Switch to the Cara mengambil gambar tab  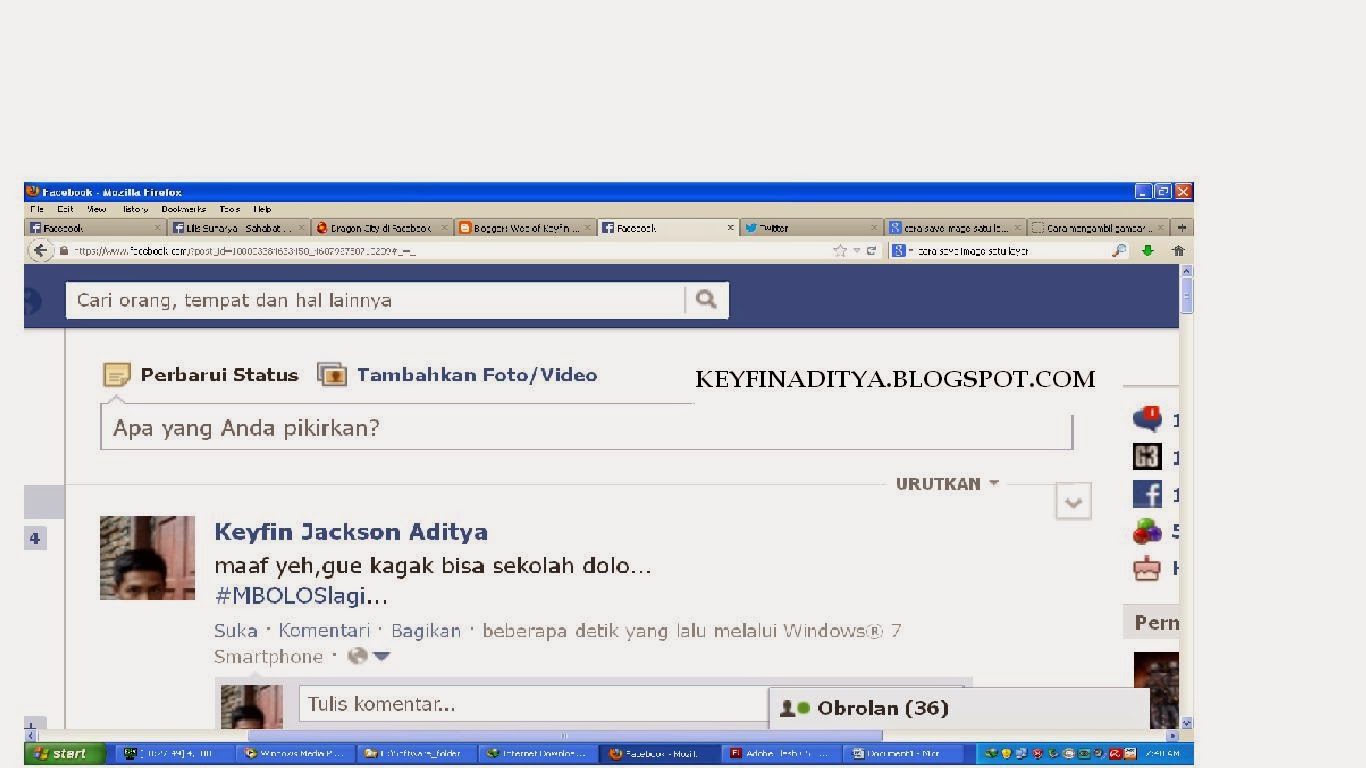[1098, 228]
